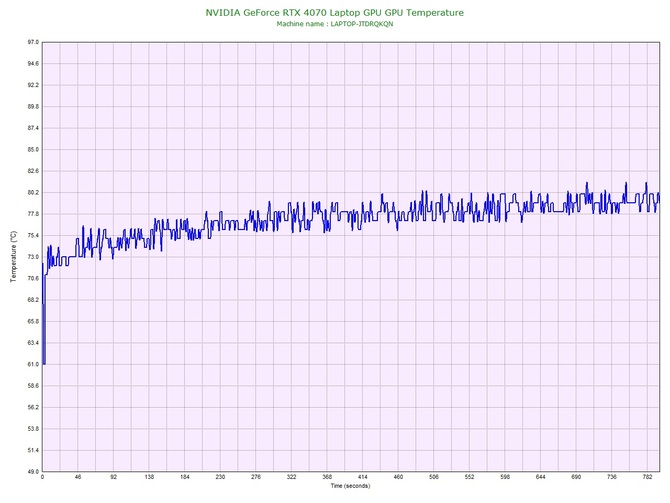Click the 230 tick on time axis
Viewport: 670px width, 503px height.
point(220,477)
